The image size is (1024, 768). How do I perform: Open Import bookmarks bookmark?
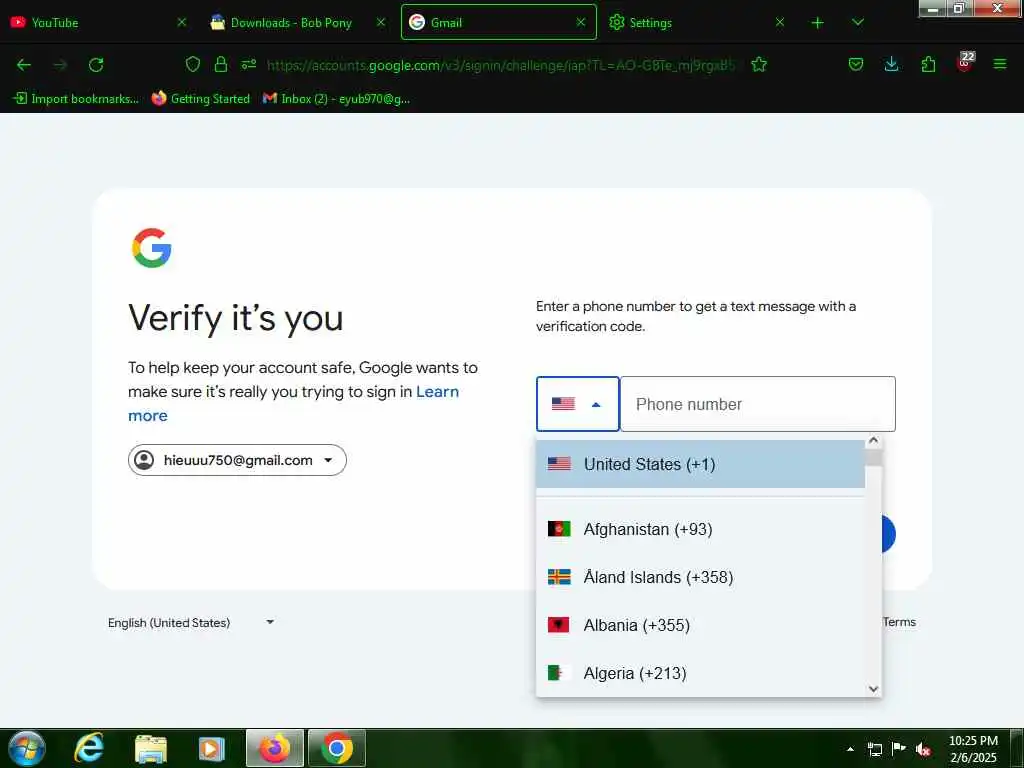pyautogui.click(x=76, y=99)
